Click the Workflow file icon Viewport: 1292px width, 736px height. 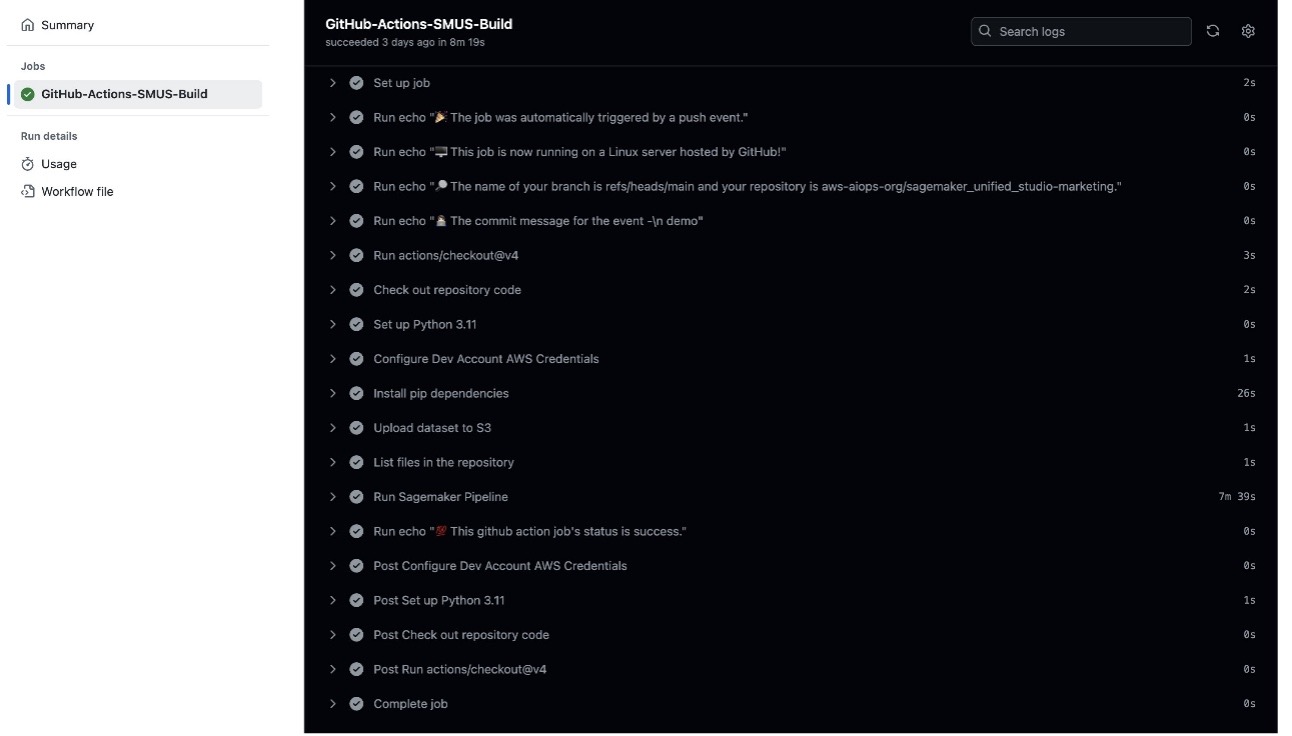coord(28,191)
